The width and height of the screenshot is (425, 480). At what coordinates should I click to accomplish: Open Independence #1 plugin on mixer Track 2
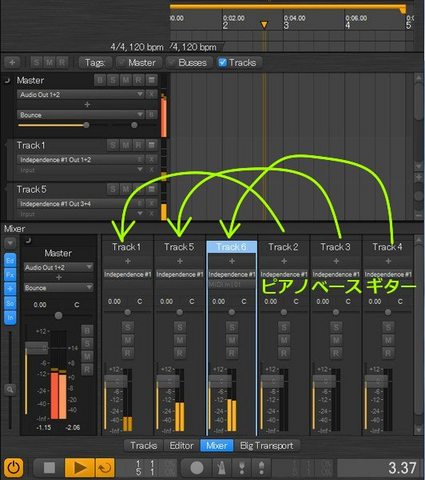pyautogui.click(x=284, y=274)
